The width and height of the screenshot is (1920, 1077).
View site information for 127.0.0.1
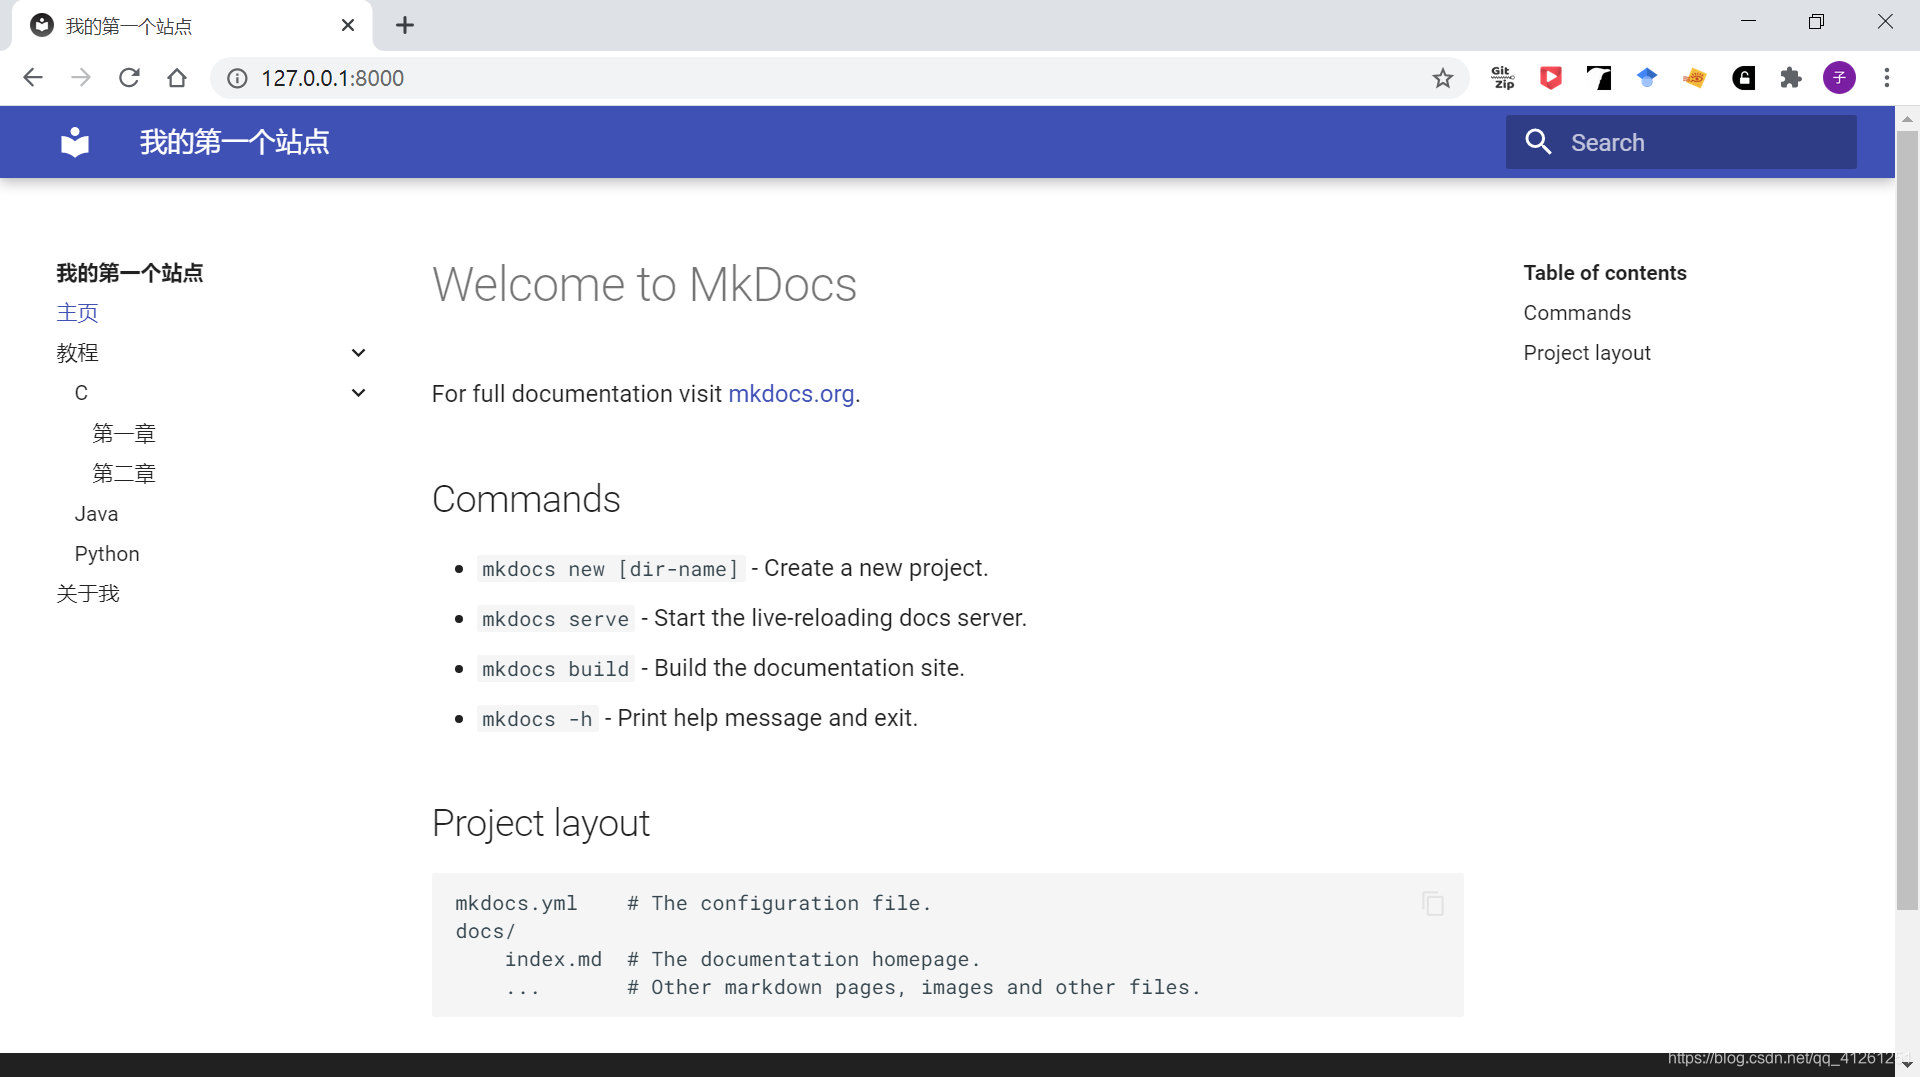(237, 78)
